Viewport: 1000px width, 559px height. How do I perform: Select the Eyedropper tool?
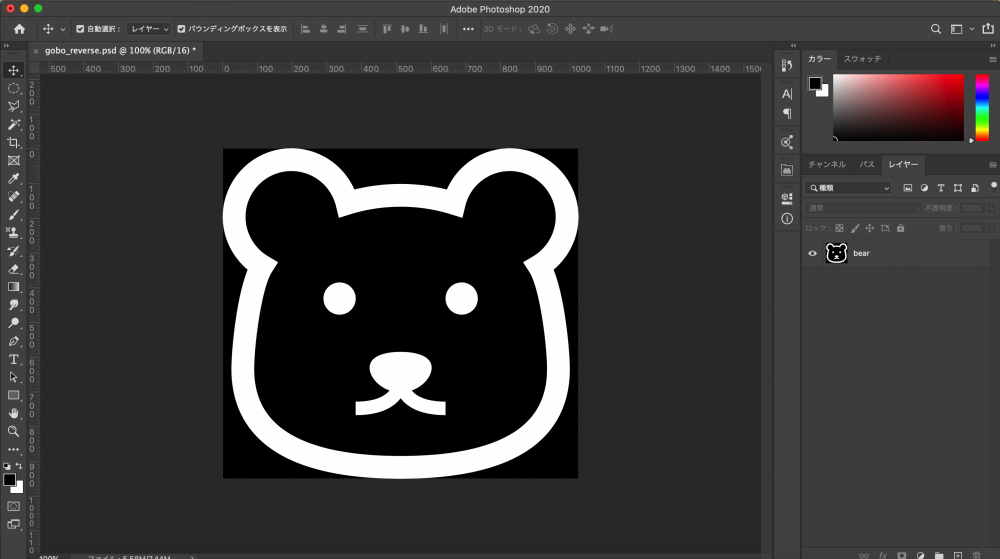(x=14, y=178)
